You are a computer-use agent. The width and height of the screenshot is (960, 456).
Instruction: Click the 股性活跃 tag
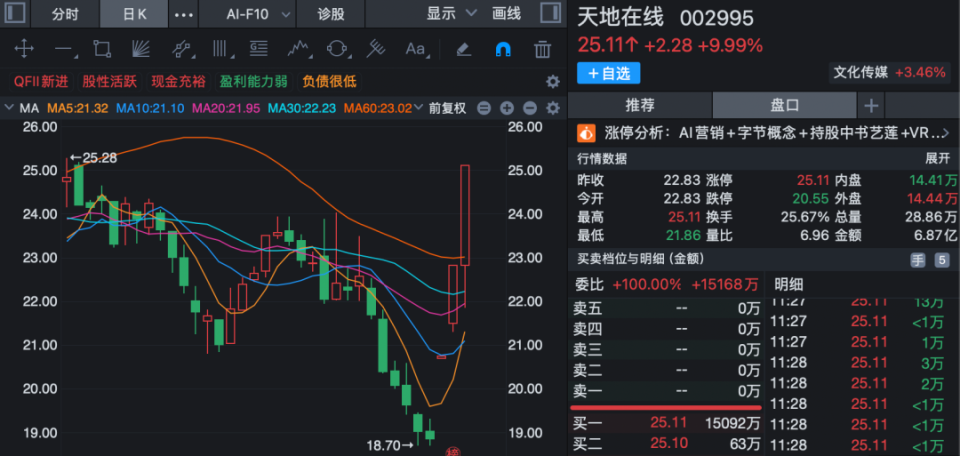coord(110,81)
